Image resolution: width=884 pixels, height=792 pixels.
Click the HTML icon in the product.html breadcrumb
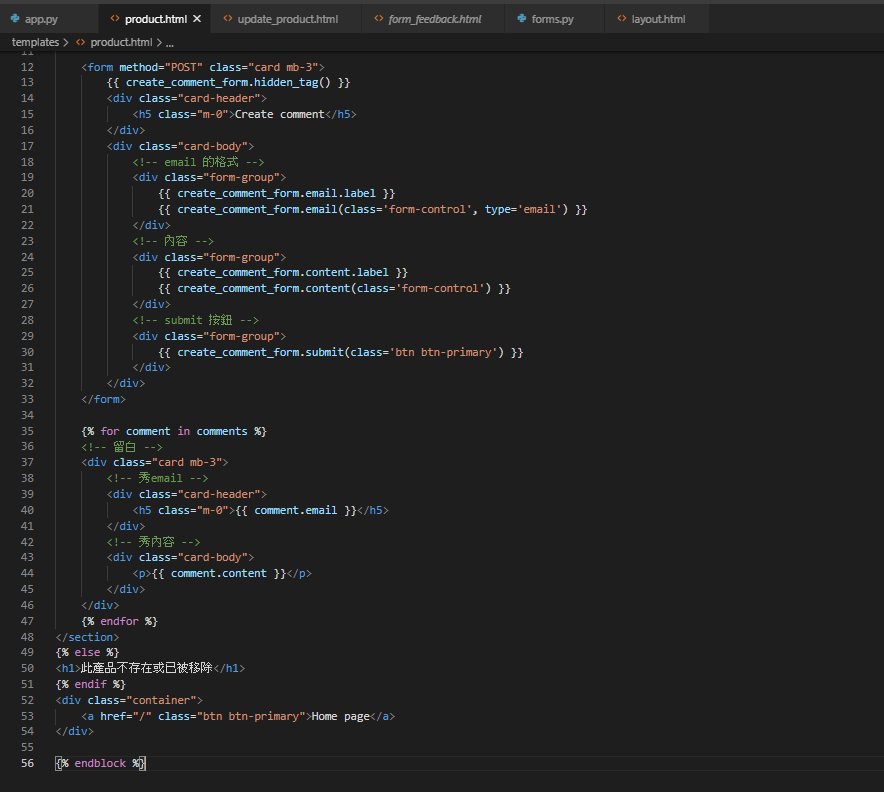point(80,42)
